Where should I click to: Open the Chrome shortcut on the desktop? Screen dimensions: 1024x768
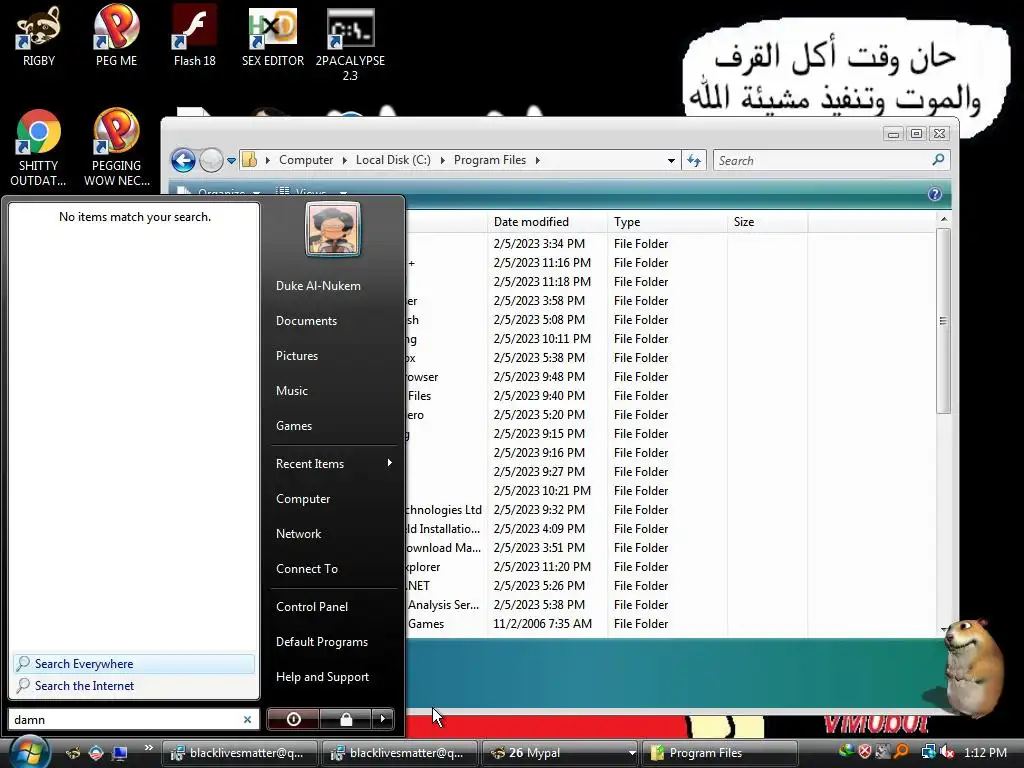(x=39, y=148)
